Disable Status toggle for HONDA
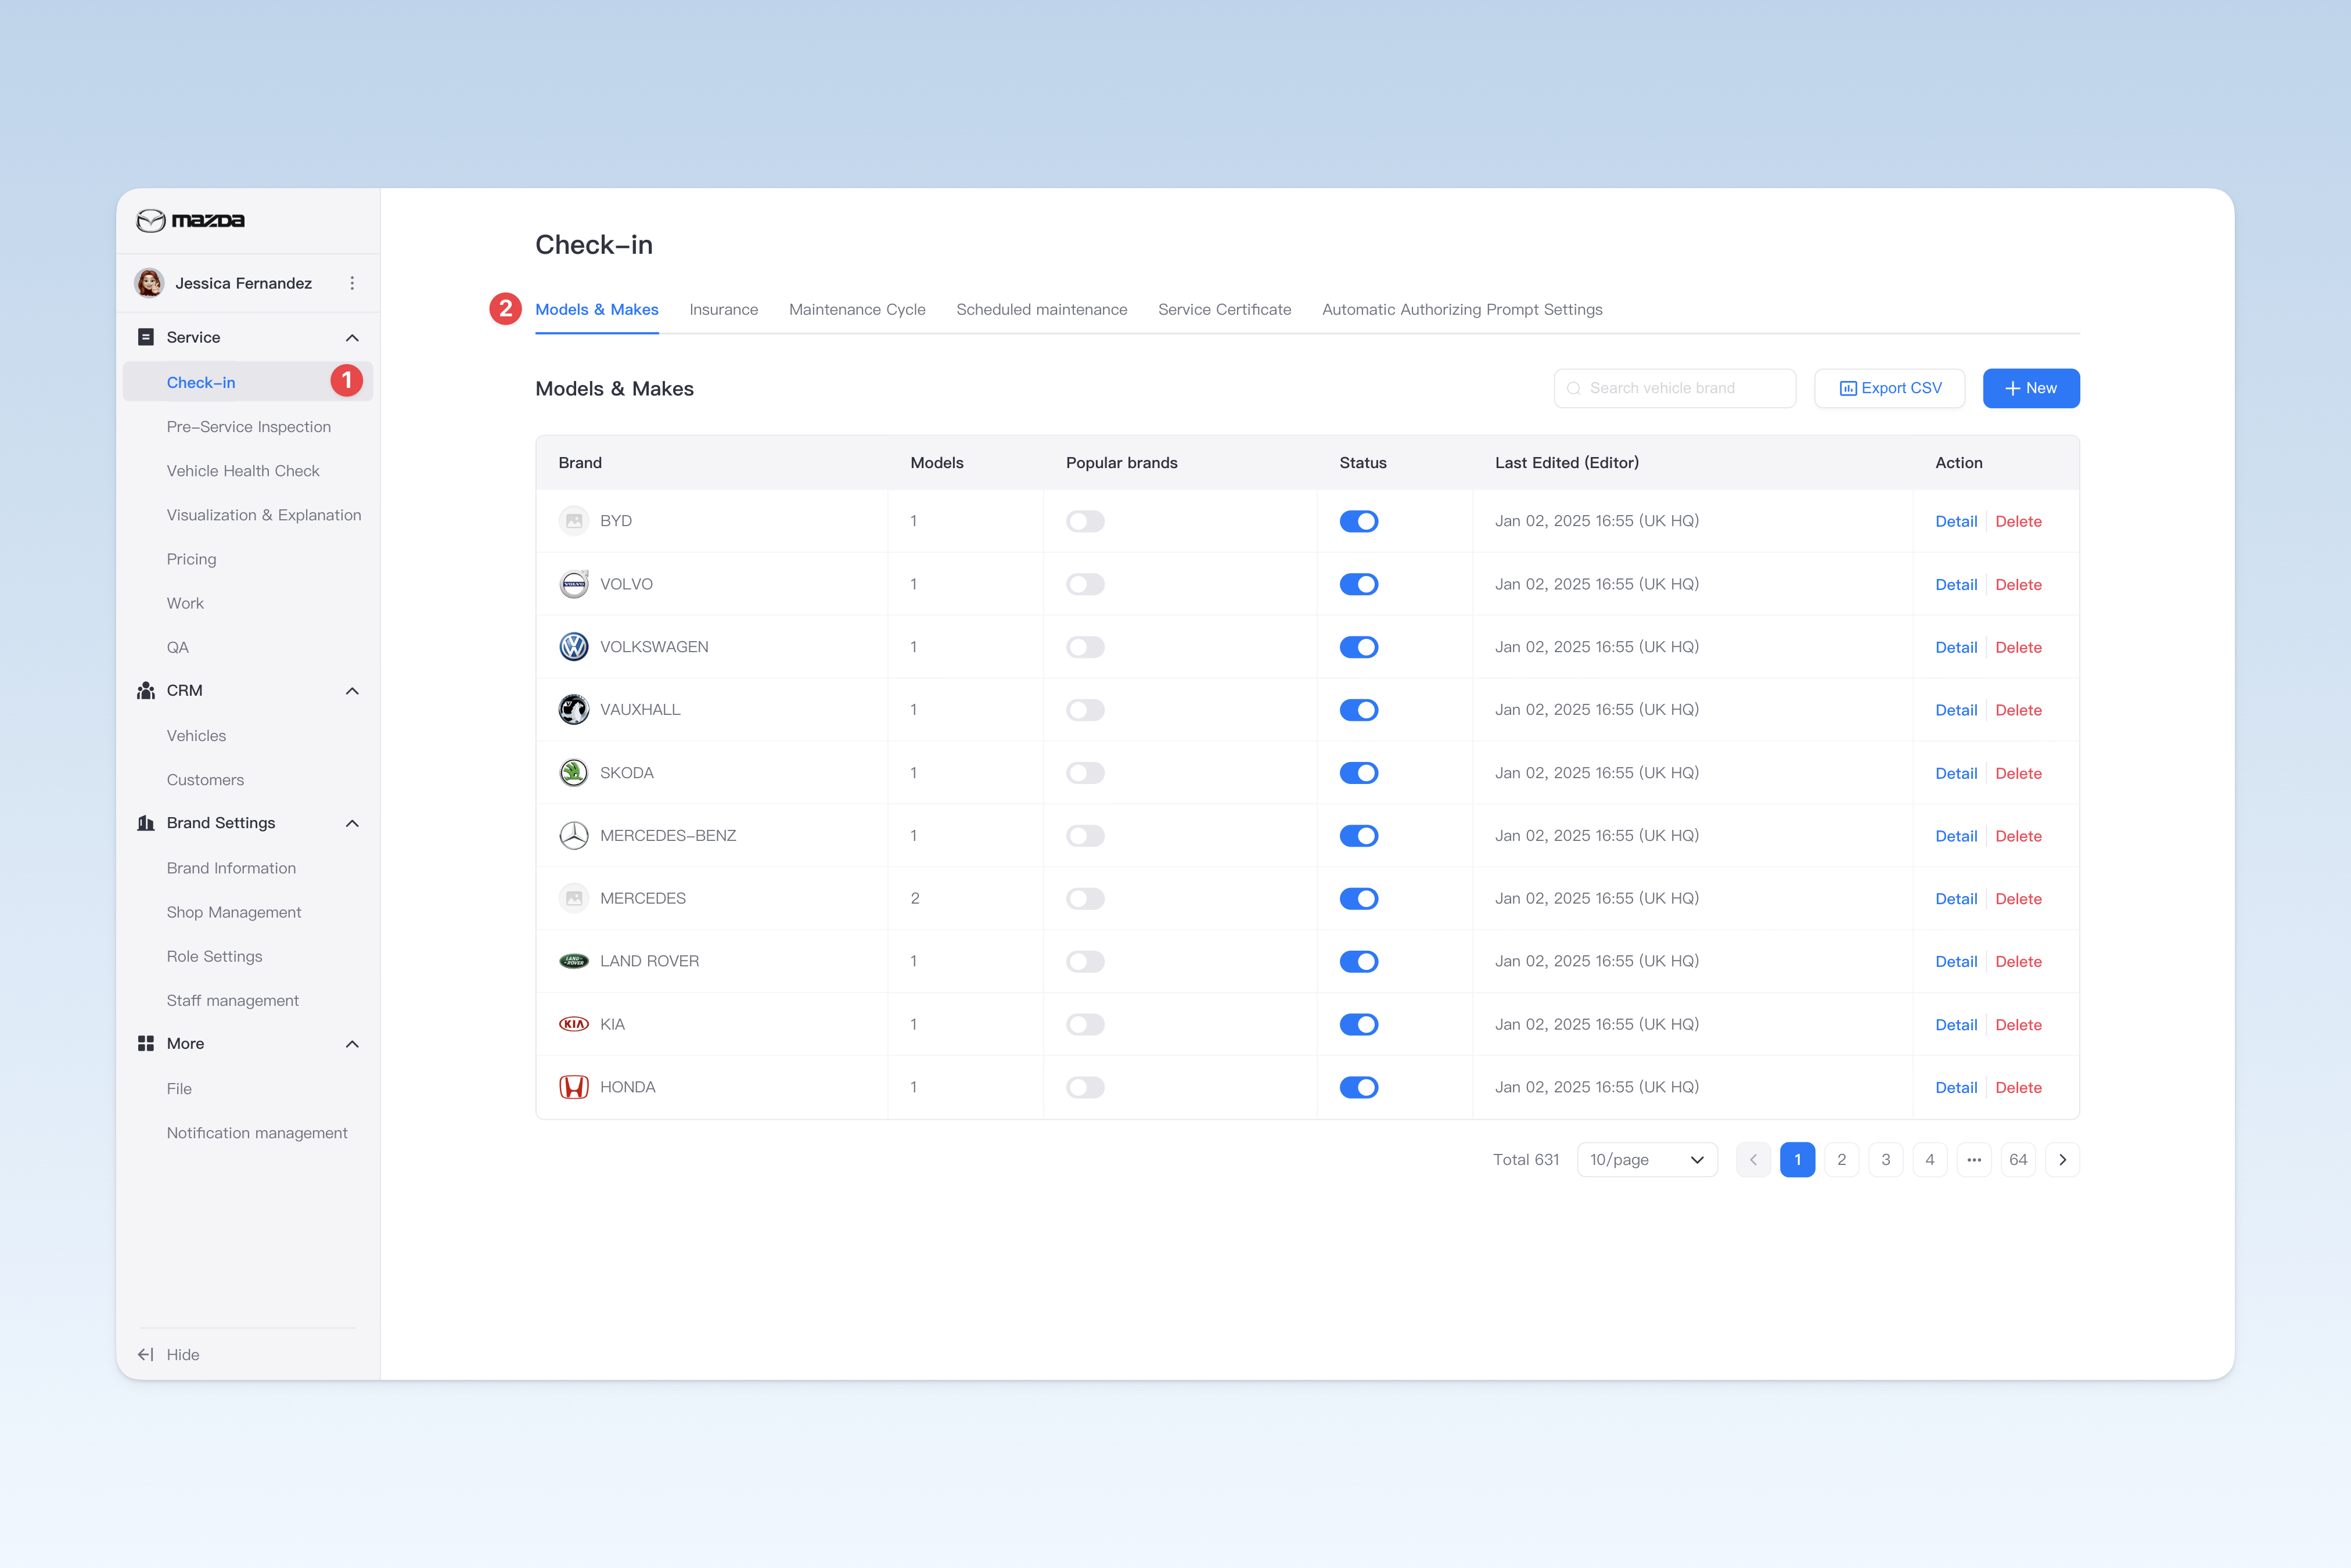The image size is (2351, 1568). click(1359, 1087)
